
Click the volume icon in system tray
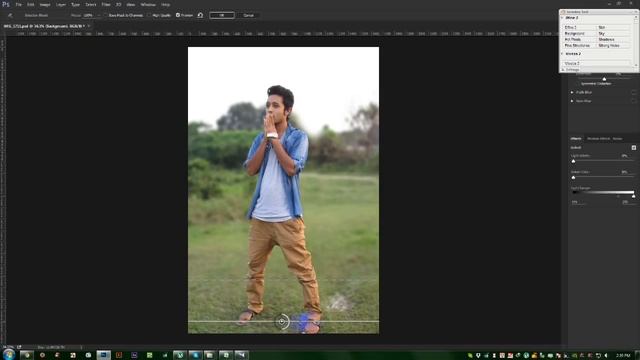pos(606,356)
